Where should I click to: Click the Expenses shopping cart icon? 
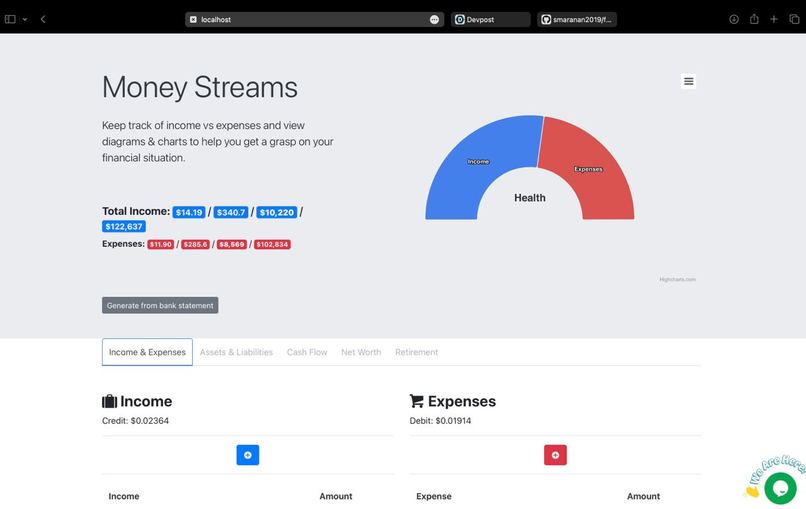pyautogui.click(x=417, y=401)
